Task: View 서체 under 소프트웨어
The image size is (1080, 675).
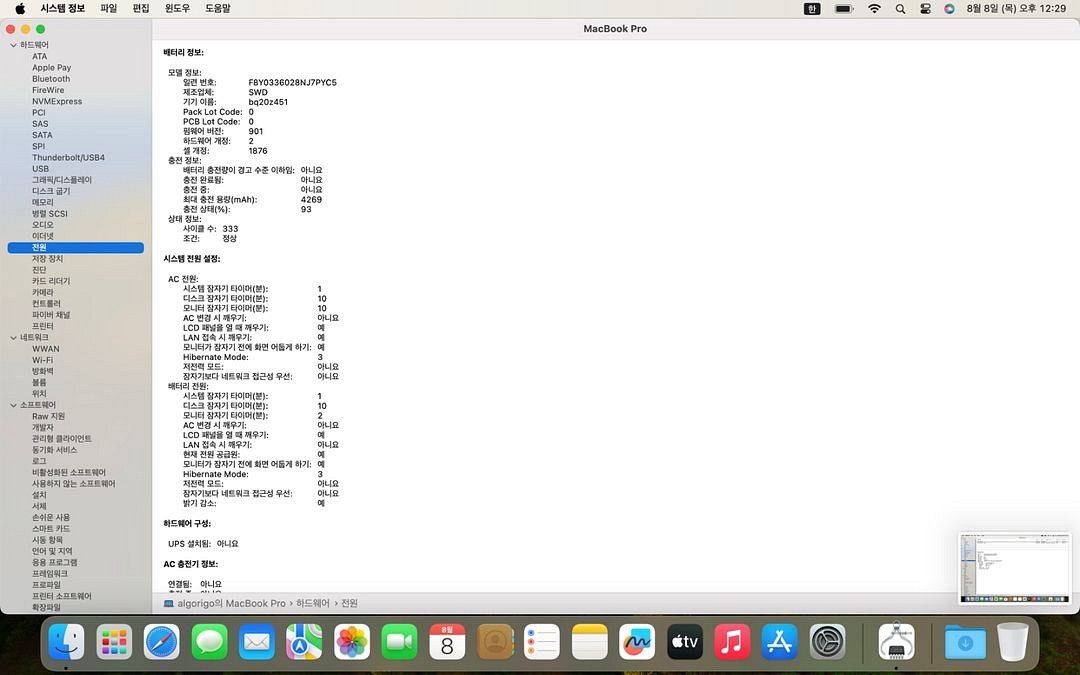Action: tap(39, 506)
